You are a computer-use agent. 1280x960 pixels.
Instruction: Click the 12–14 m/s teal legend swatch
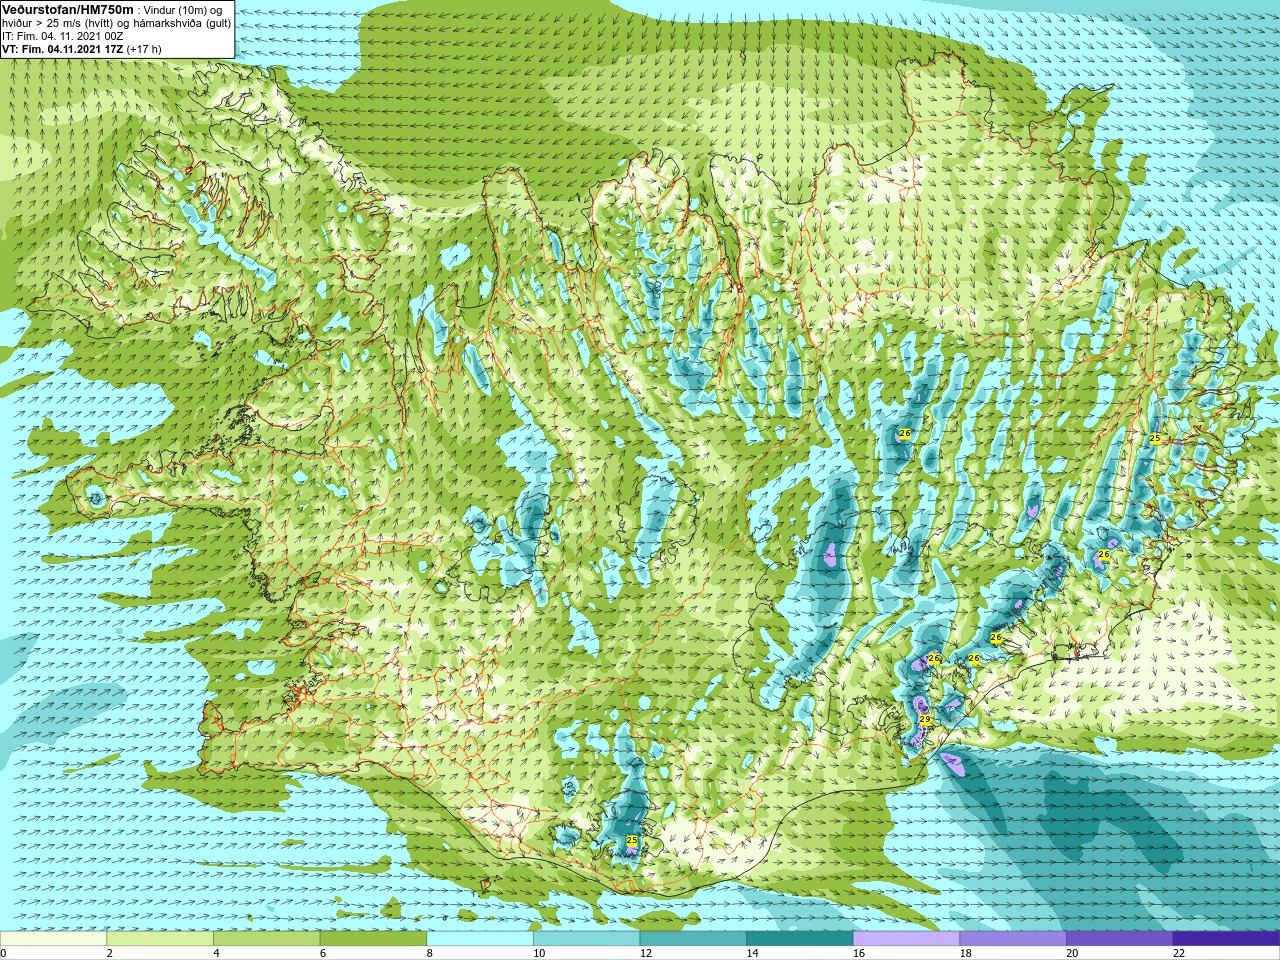(693, 939)
